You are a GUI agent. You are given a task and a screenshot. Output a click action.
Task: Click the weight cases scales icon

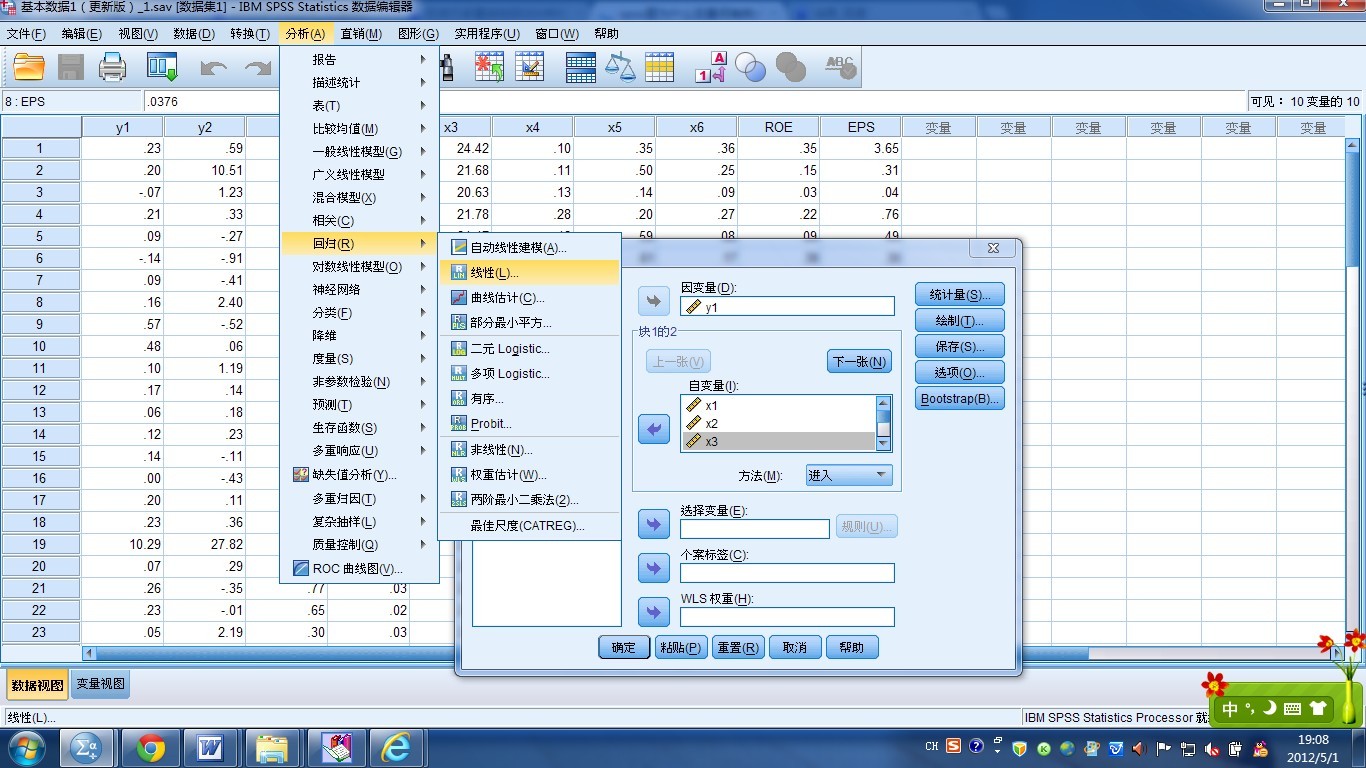[620, 67]
